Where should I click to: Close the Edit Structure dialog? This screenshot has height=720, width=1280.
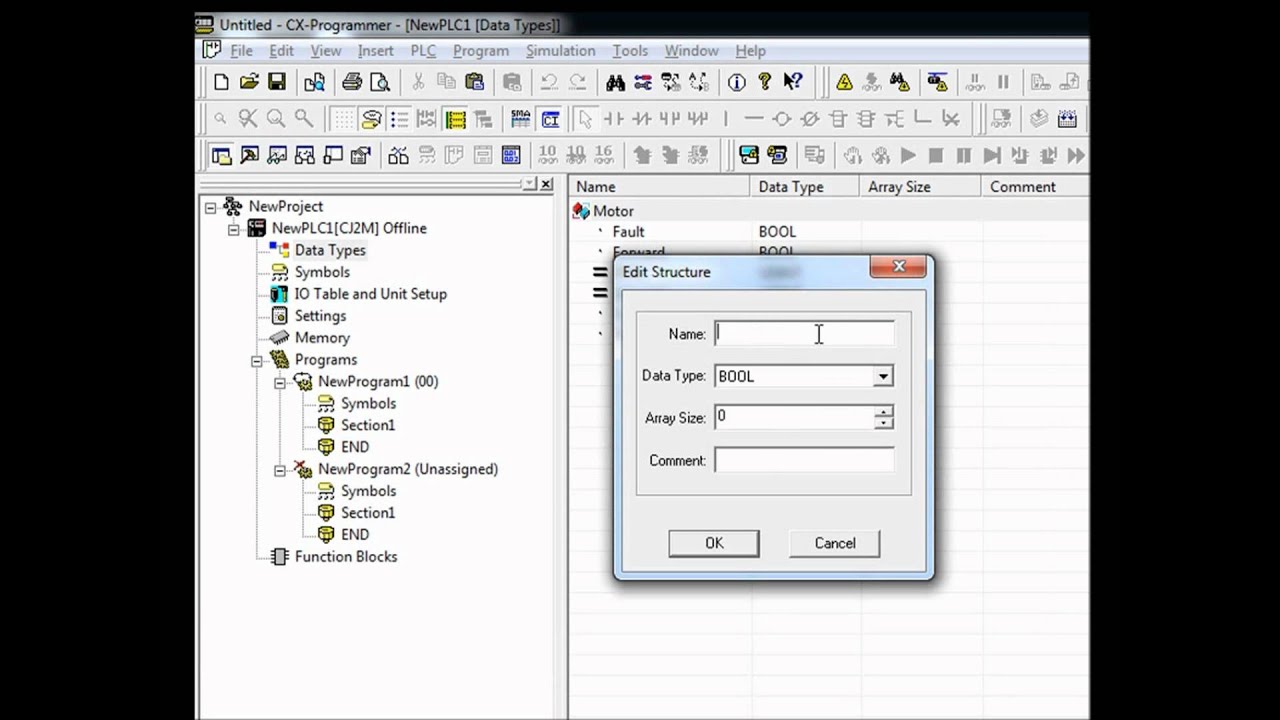898,267
